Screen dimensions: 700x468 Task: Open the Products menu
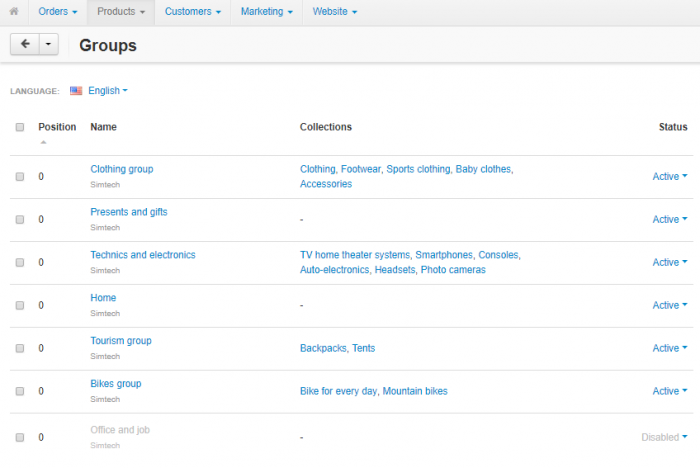pos(121,12)
